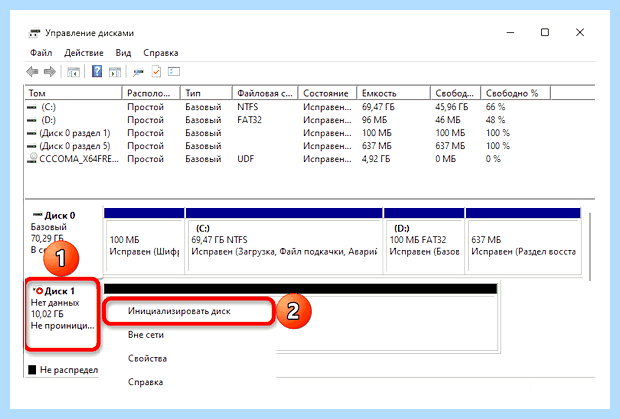Click the disk pane vertical scrollbar
620x419 pixels.
(x=590, y=247)
